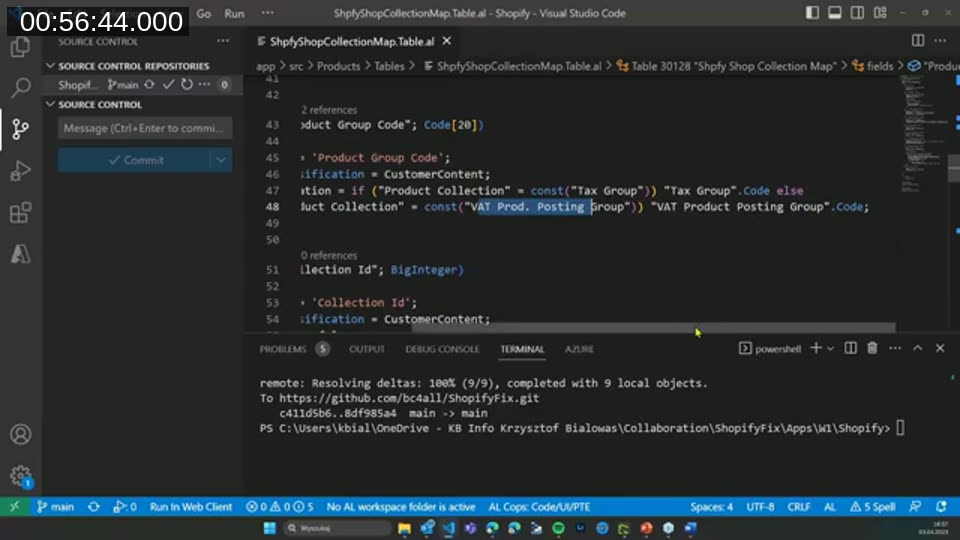The image size is (960, 540).
Task: Click the Commit button
Action: coord(134,160)
